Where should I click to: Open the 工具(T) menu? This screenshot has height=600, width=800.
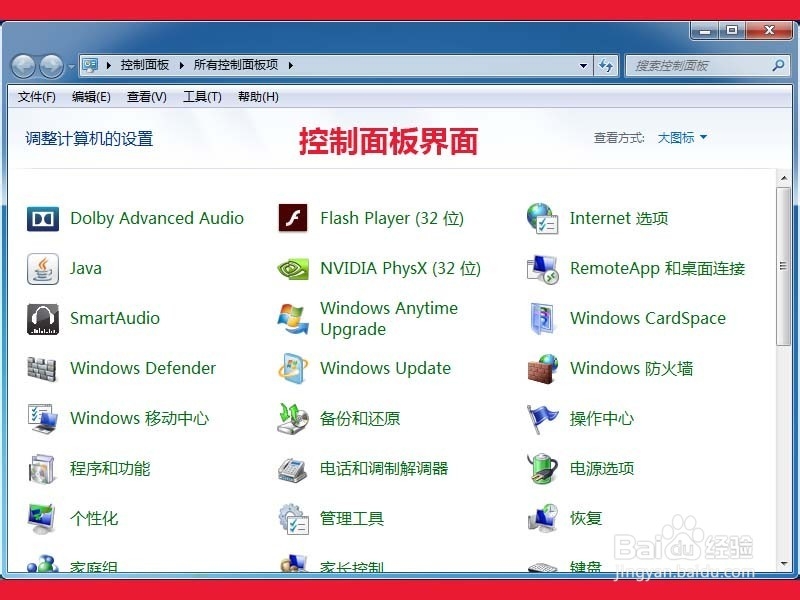coord(202,96)
